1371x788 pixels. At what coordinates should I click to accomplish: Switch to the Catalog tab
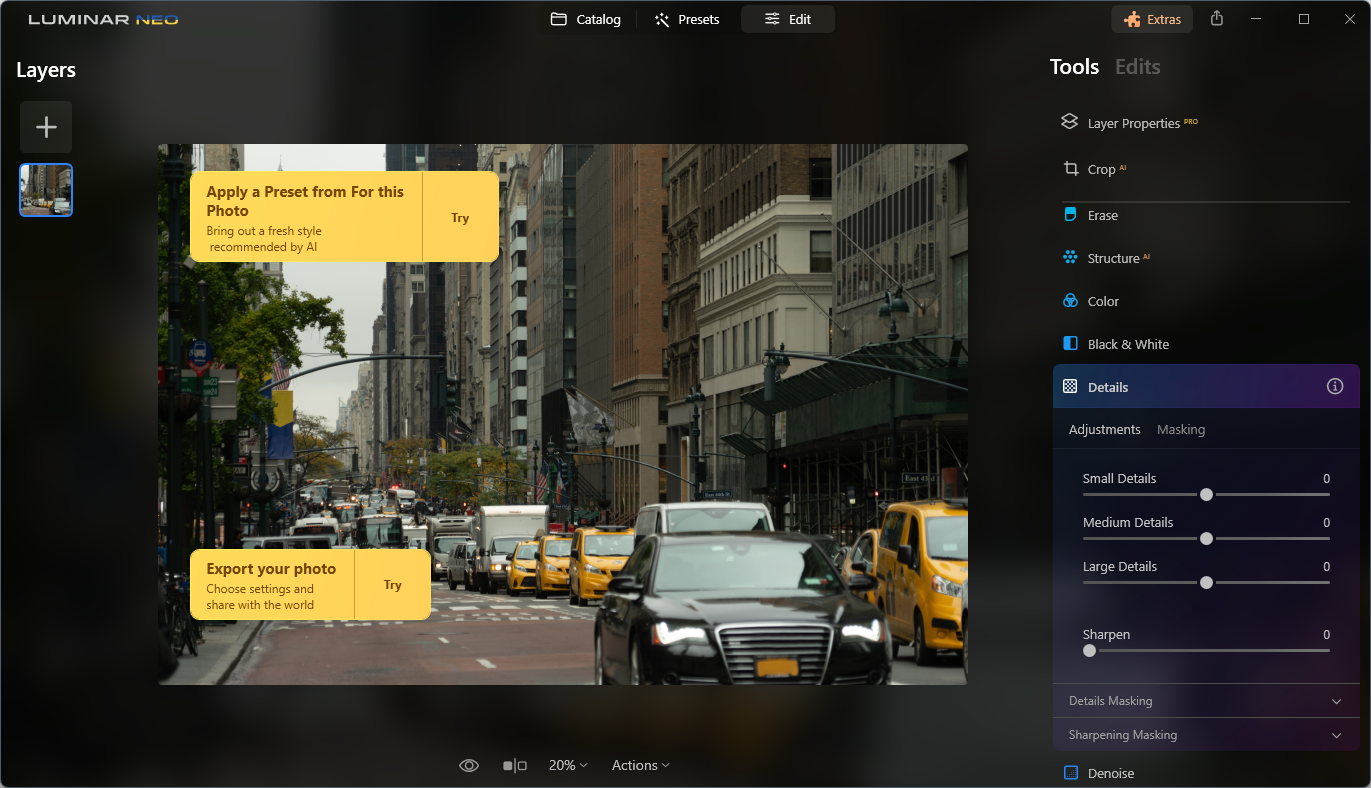tap(586, 19)
